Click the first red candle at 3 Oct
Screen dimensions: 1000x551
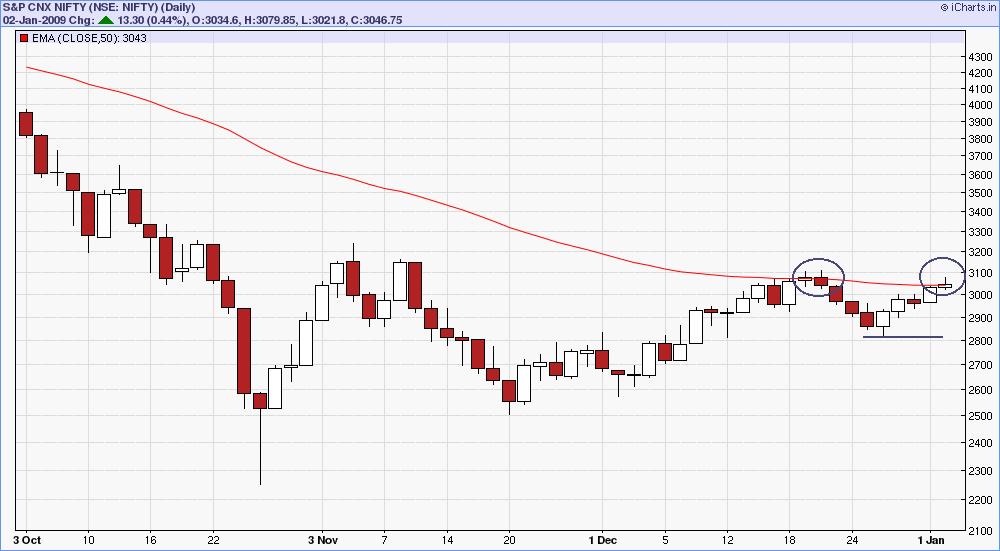[26, 124]
